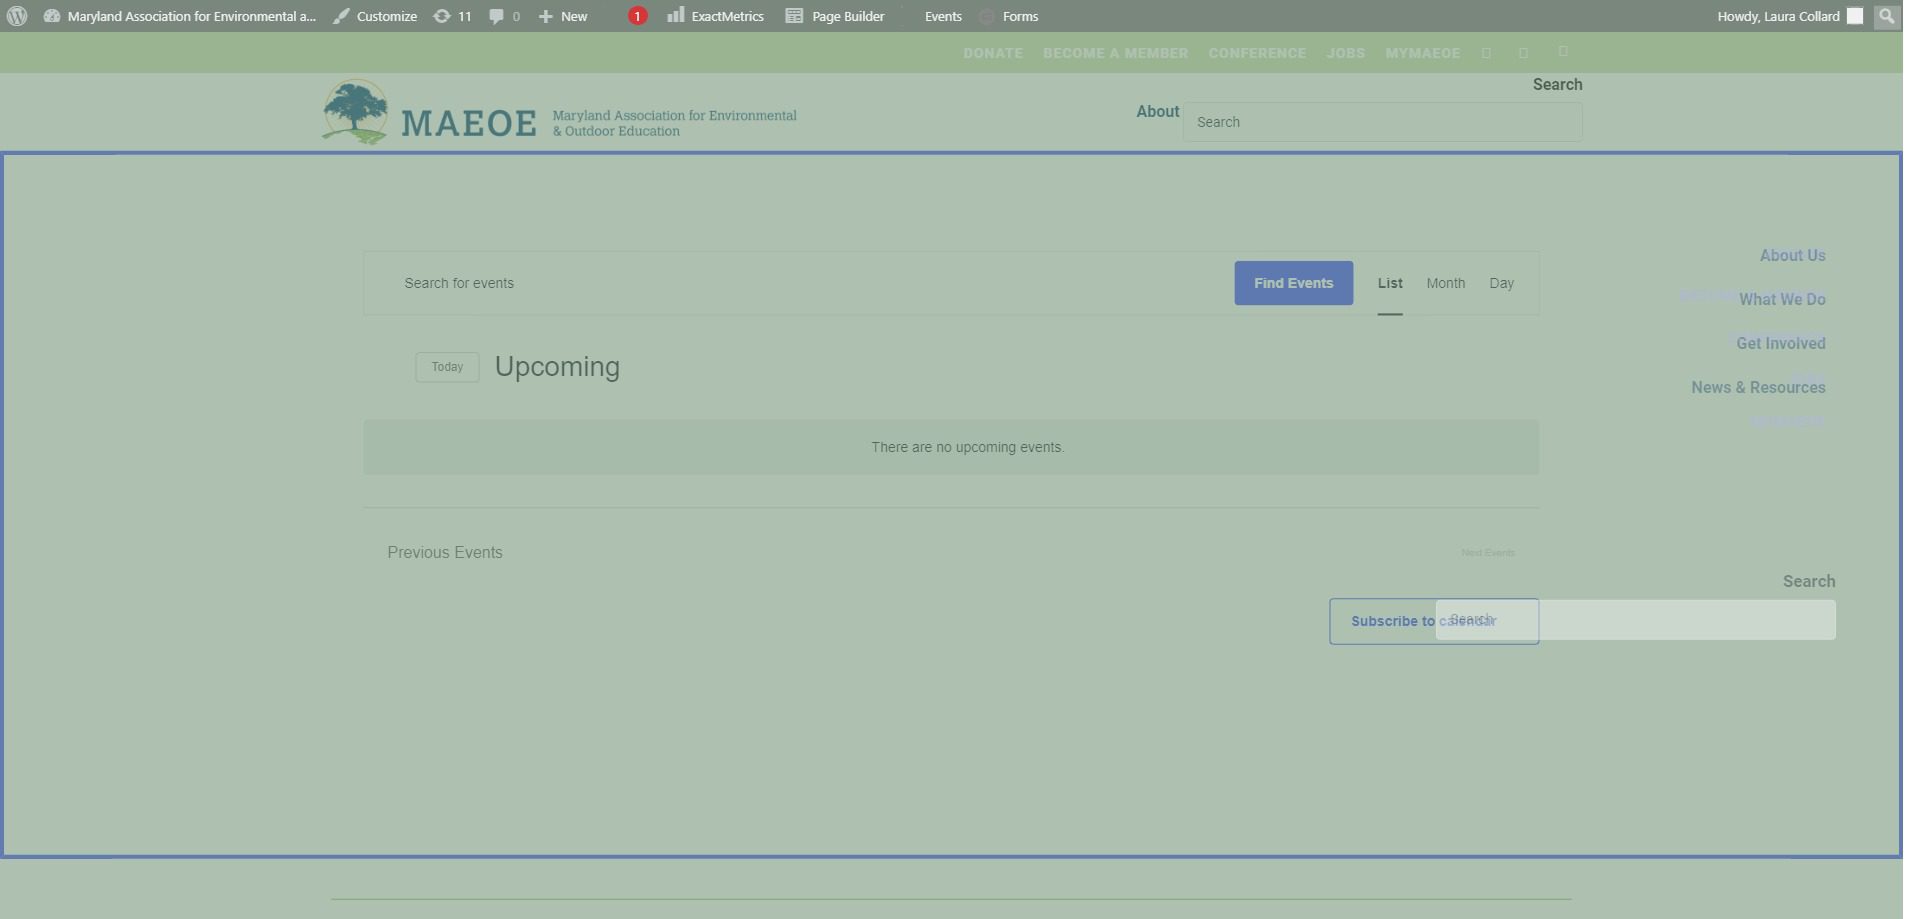Open ExactMetrics bar chart icon

tap(676, 15)
